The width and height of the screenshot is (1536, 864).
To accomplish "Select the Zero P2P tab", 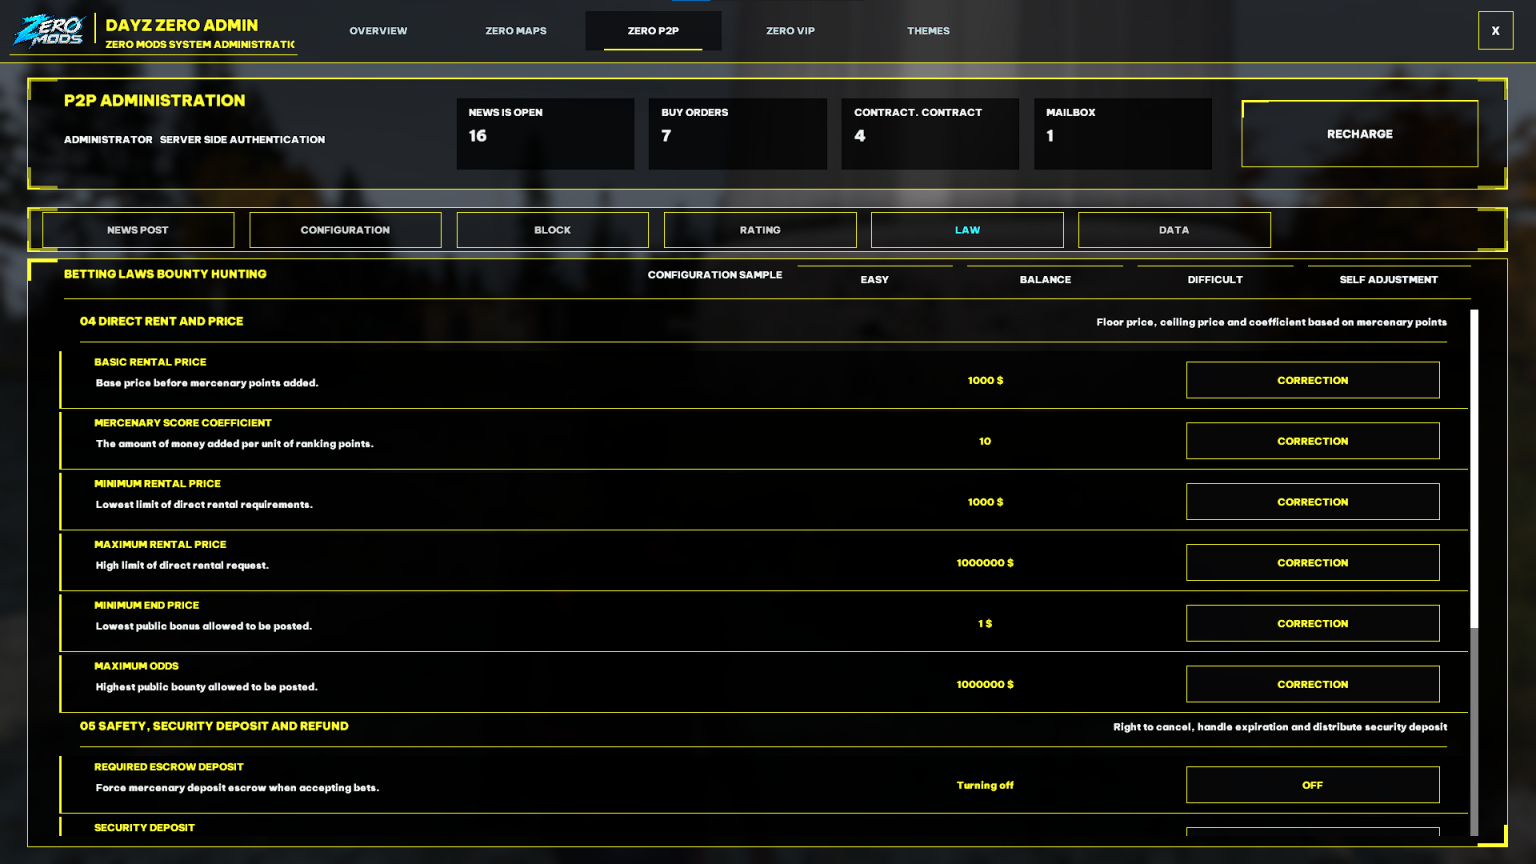I will pyautogui.click(x=653, y=31).
